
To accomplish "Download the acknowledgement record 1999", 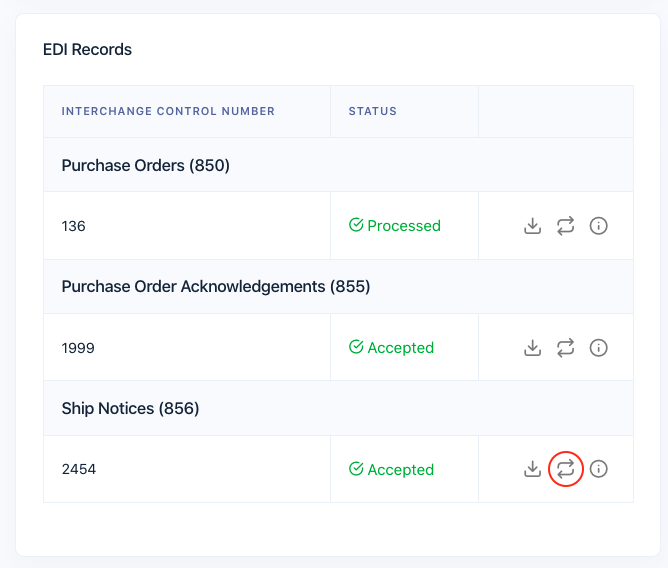I will pyautogui.click(x=533, y=348).
